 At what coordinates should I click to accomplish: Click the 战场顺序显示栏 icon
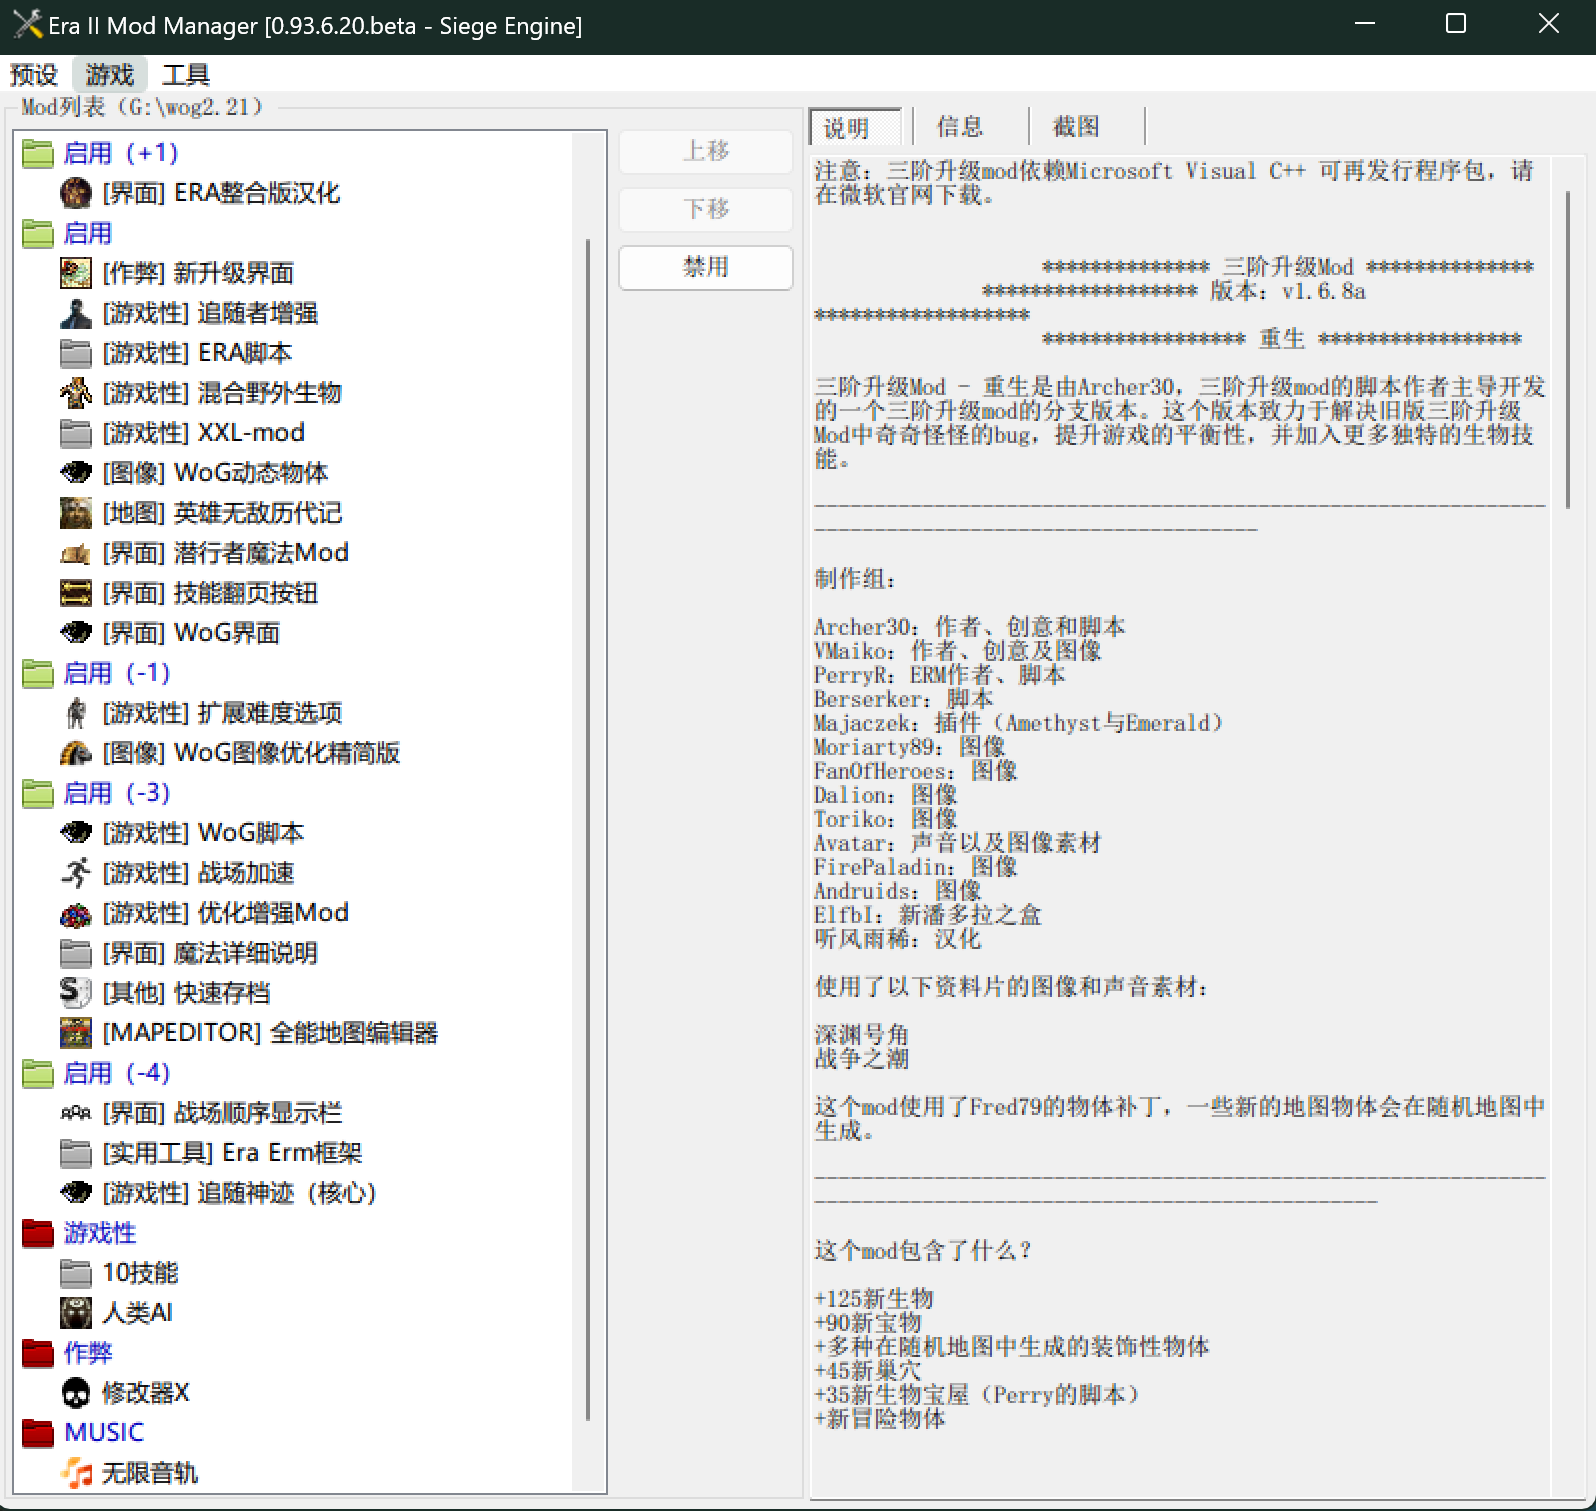click(76, 1113)
